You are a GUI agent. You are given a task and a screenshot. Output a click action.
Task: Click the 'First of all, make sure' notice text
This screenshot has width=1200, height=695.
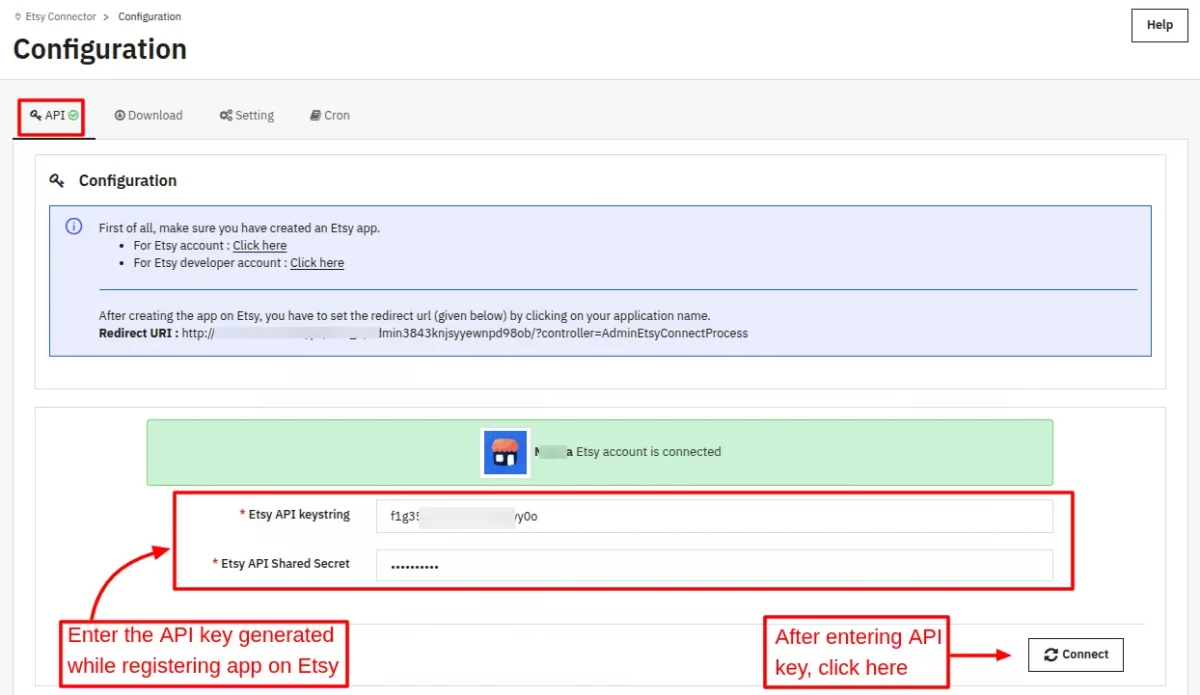239,228
